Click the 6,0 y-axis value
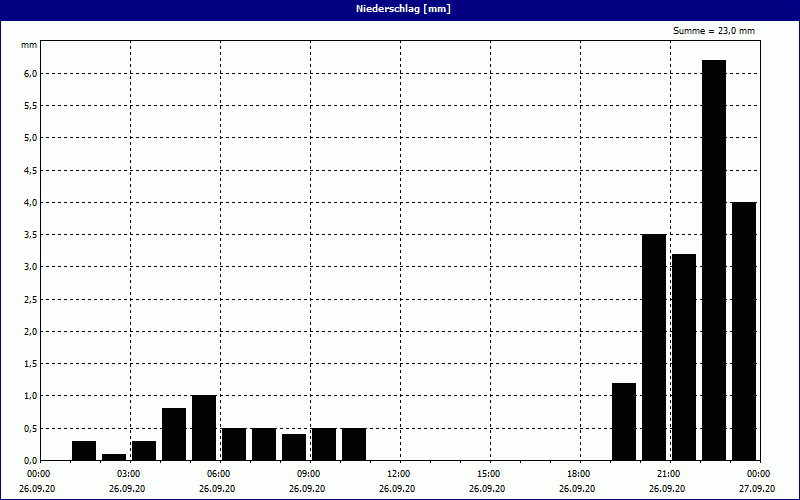Viewport: 800px width, 500px height. [x=31, y=74]
